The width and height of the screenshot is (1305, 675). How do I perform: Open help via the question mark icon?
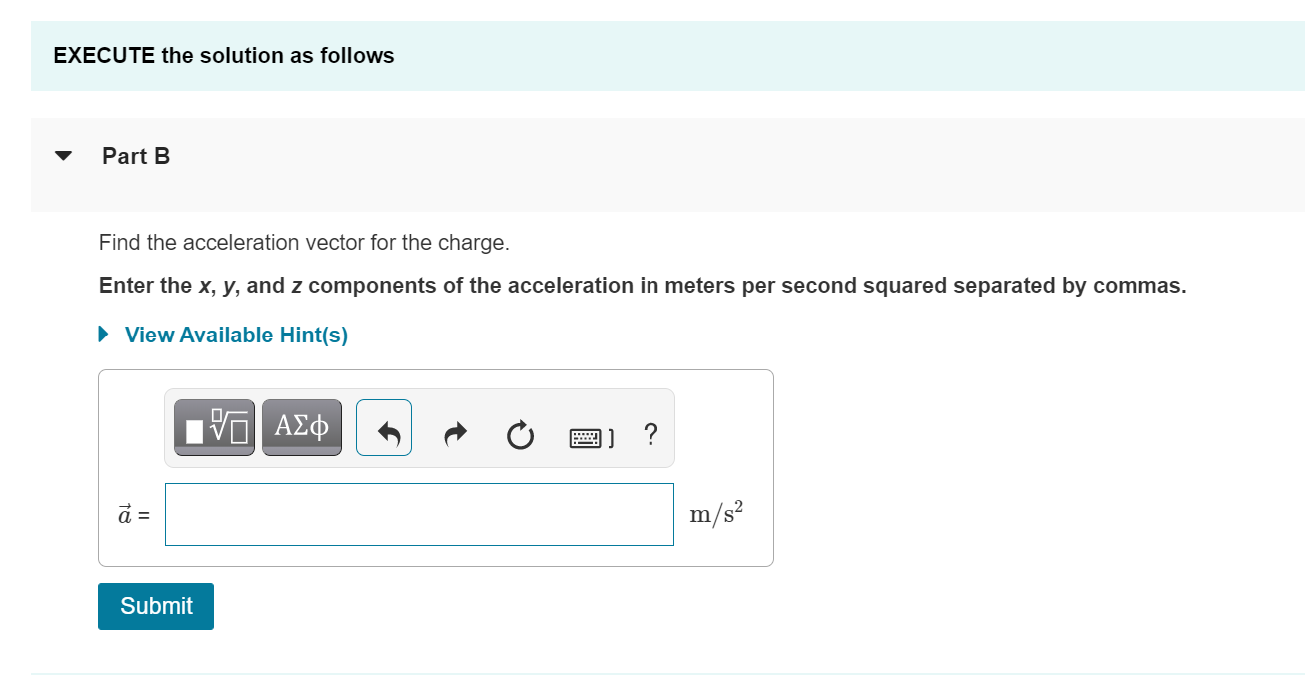(x=650, y=435)
